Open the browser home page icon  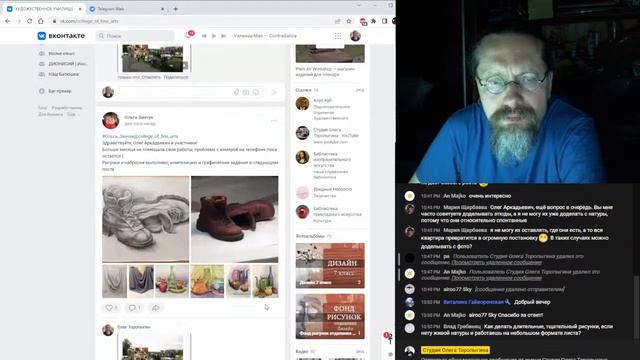click(x=40, y=21)
